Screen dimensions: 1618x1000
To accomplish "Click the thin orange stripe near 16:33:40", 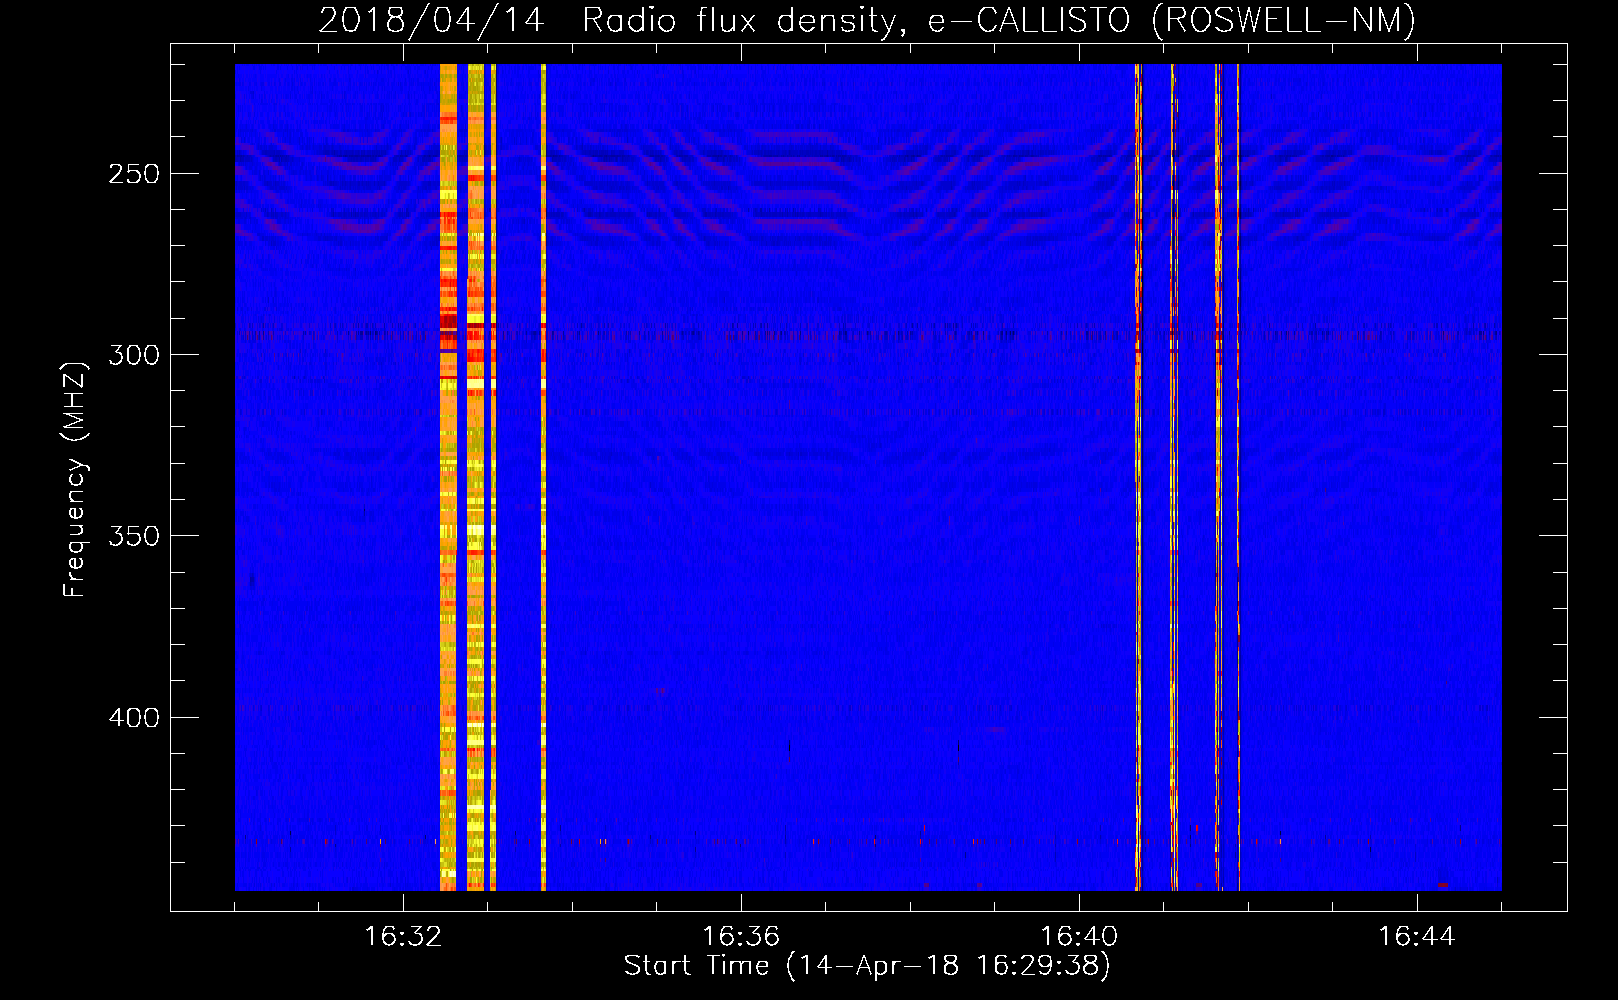I will coord(543,477).
